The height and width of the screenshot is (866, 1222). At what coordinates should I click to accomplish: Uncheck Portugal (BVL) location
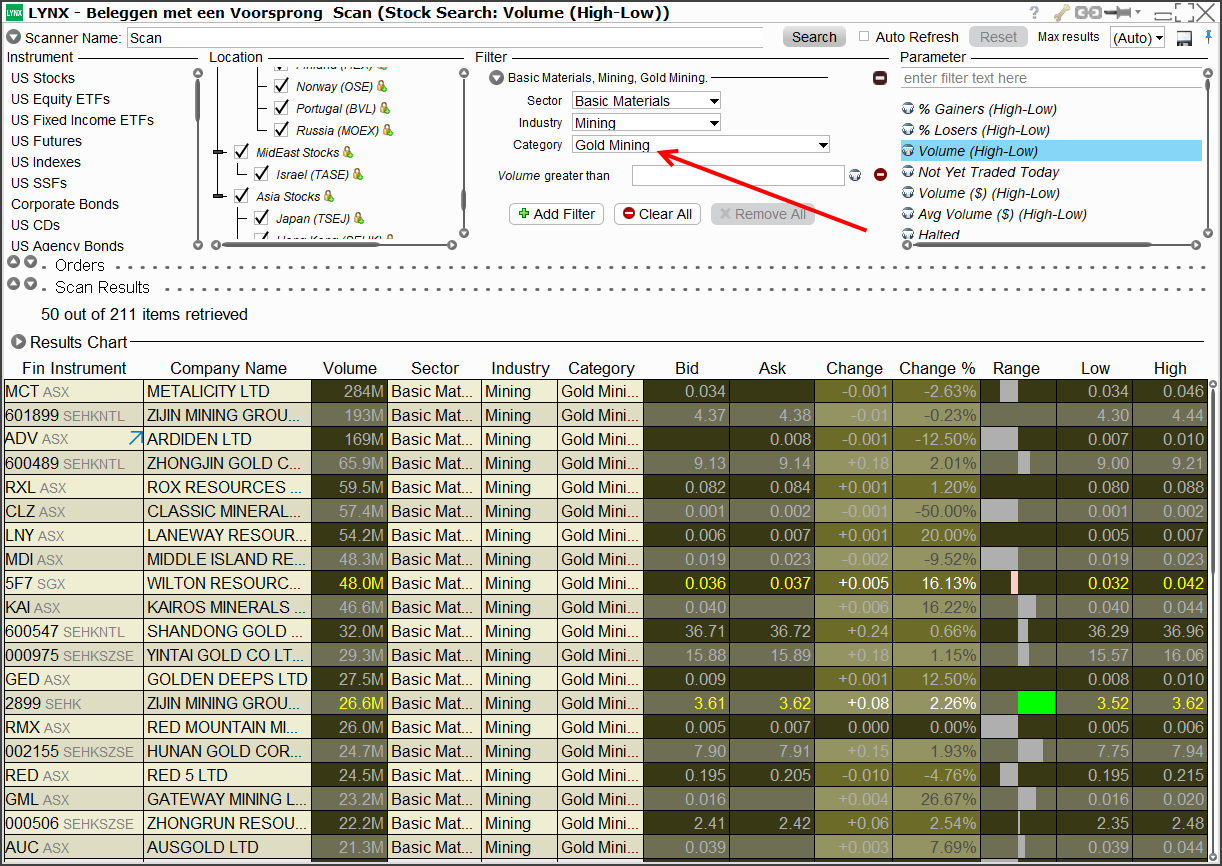[x=281, y=108]
